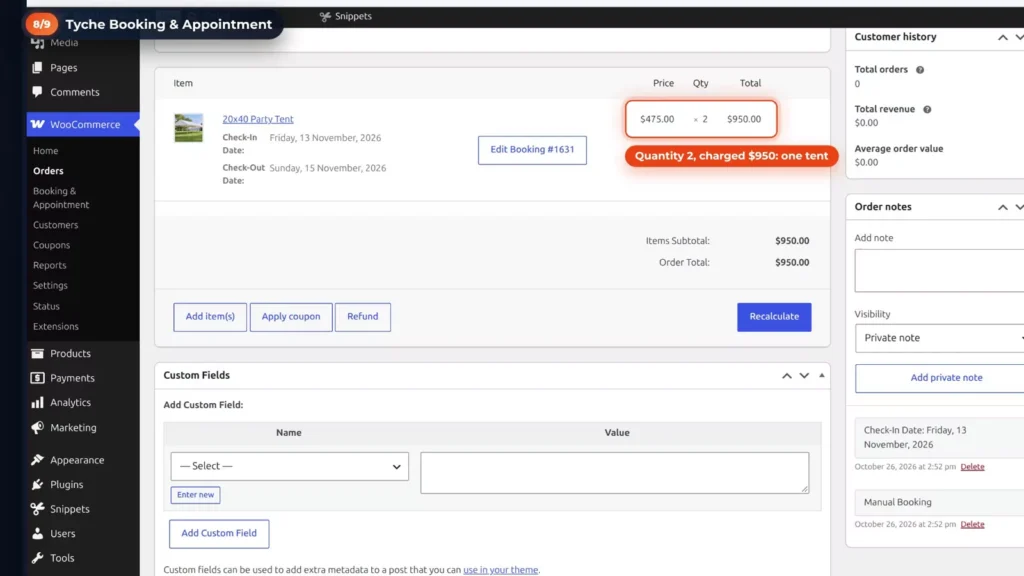Click the Add item(s) button
Viewport: 1024px width, 576px height.
click(x=210, y=317)
